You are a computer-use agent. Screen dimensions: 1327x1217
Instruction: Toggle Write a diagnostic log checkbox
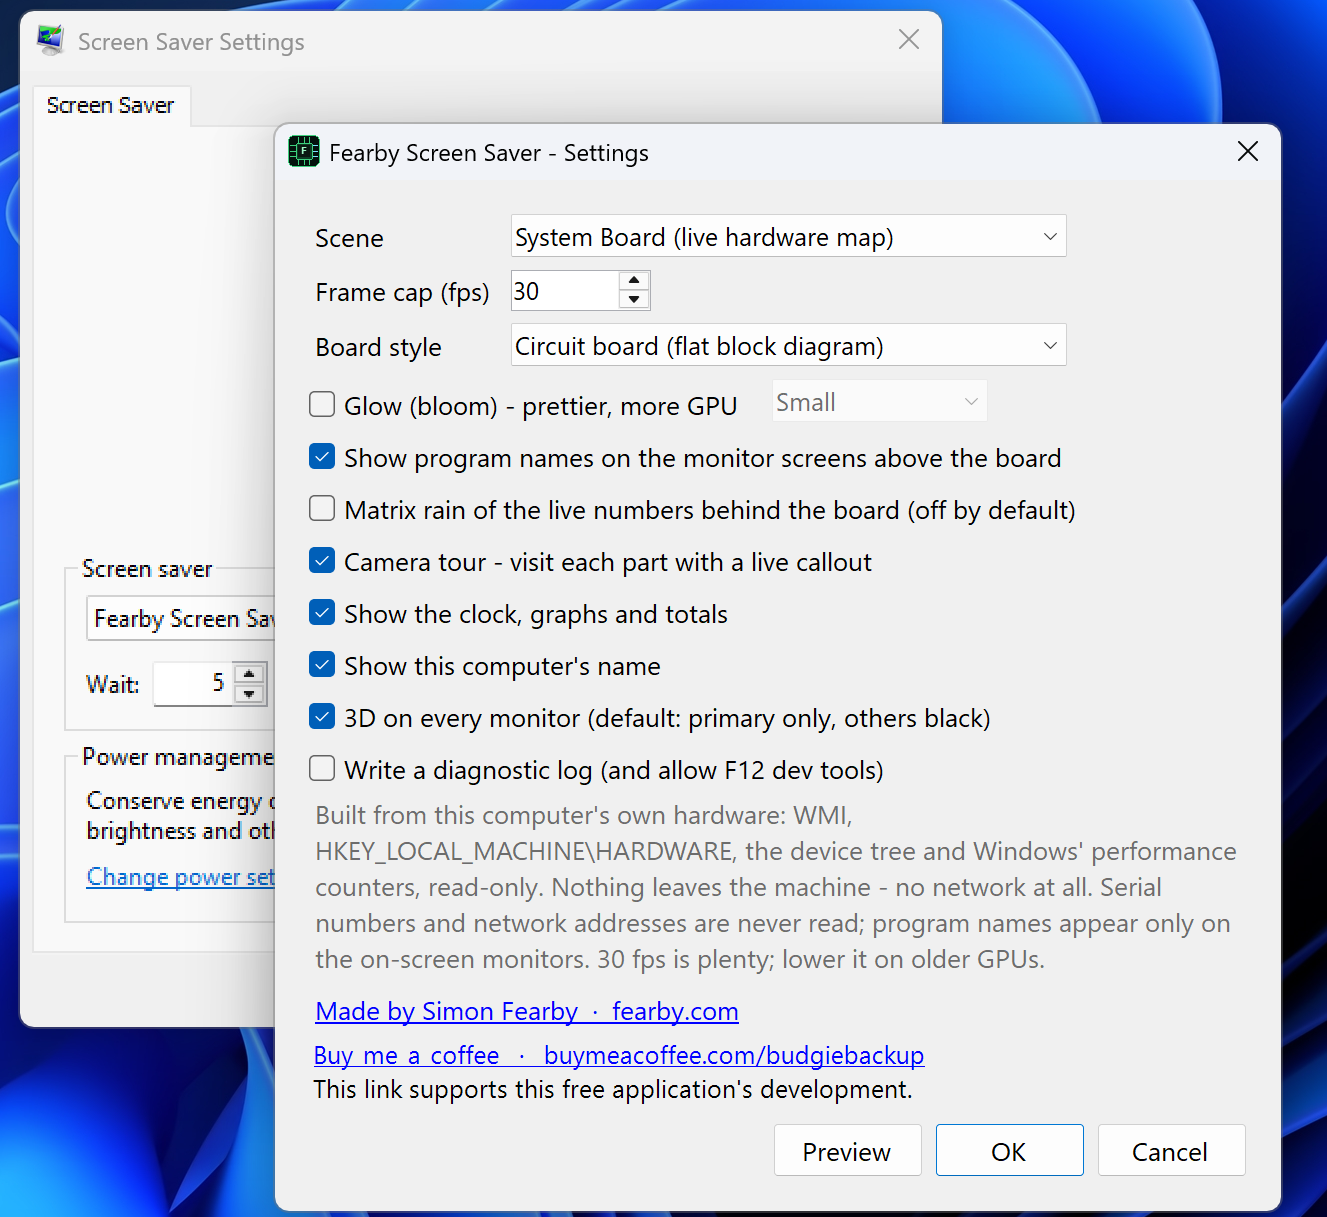pyautogui.click(x=322, y=769)
